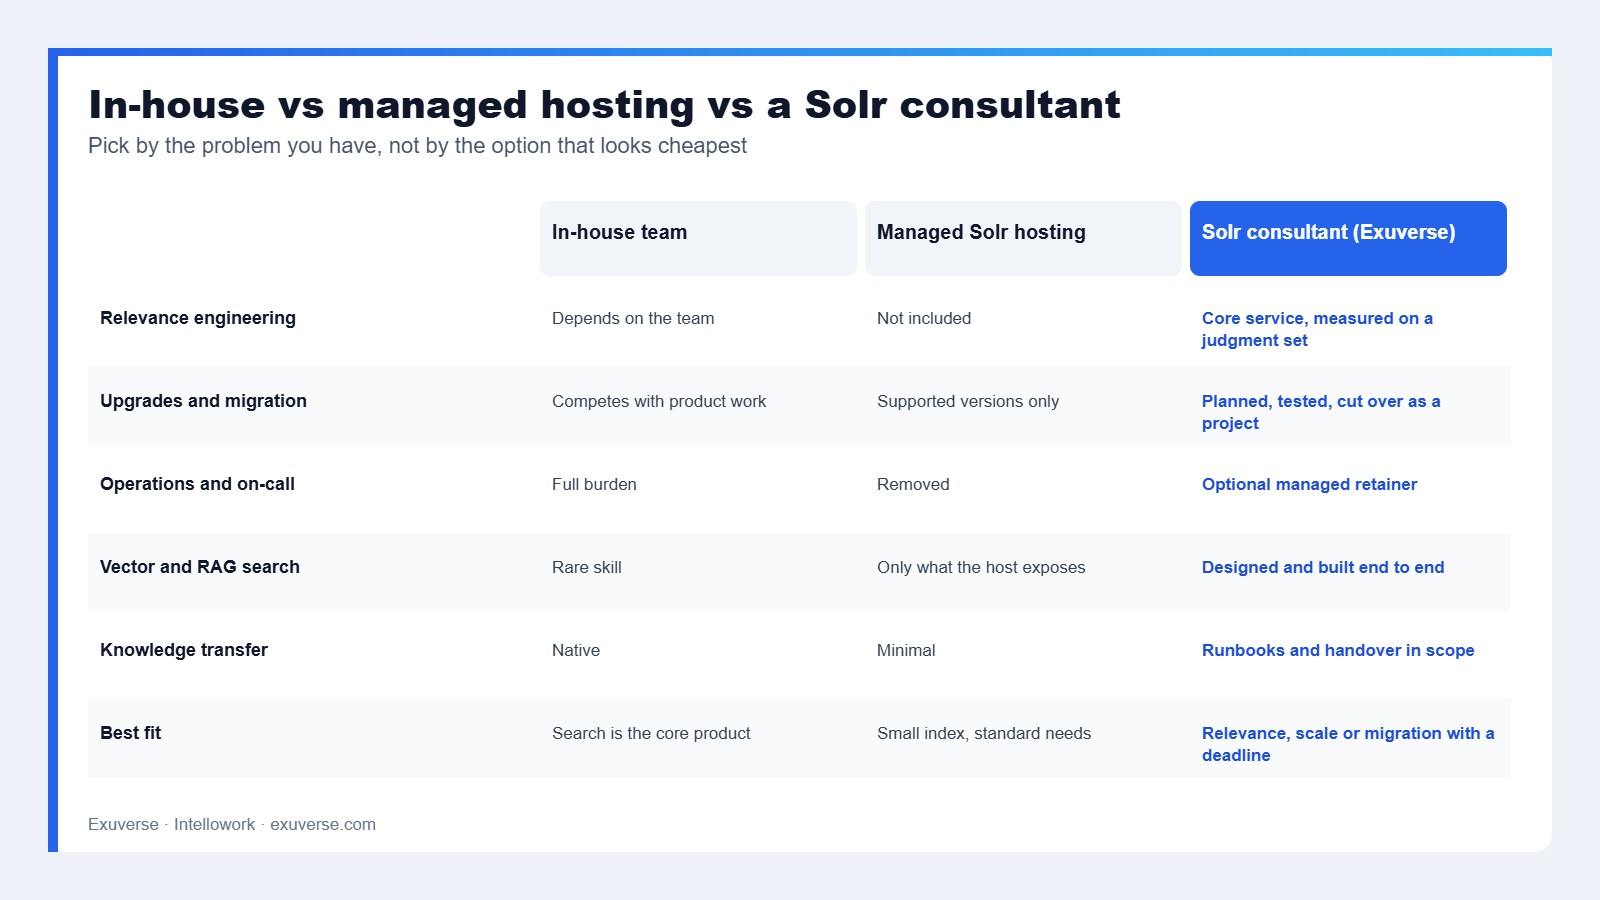Click the title "In-house vs managed hosting vs a Solr consultant"
The width and height of the screenshot is (1600, 900).
coord(604,105)
